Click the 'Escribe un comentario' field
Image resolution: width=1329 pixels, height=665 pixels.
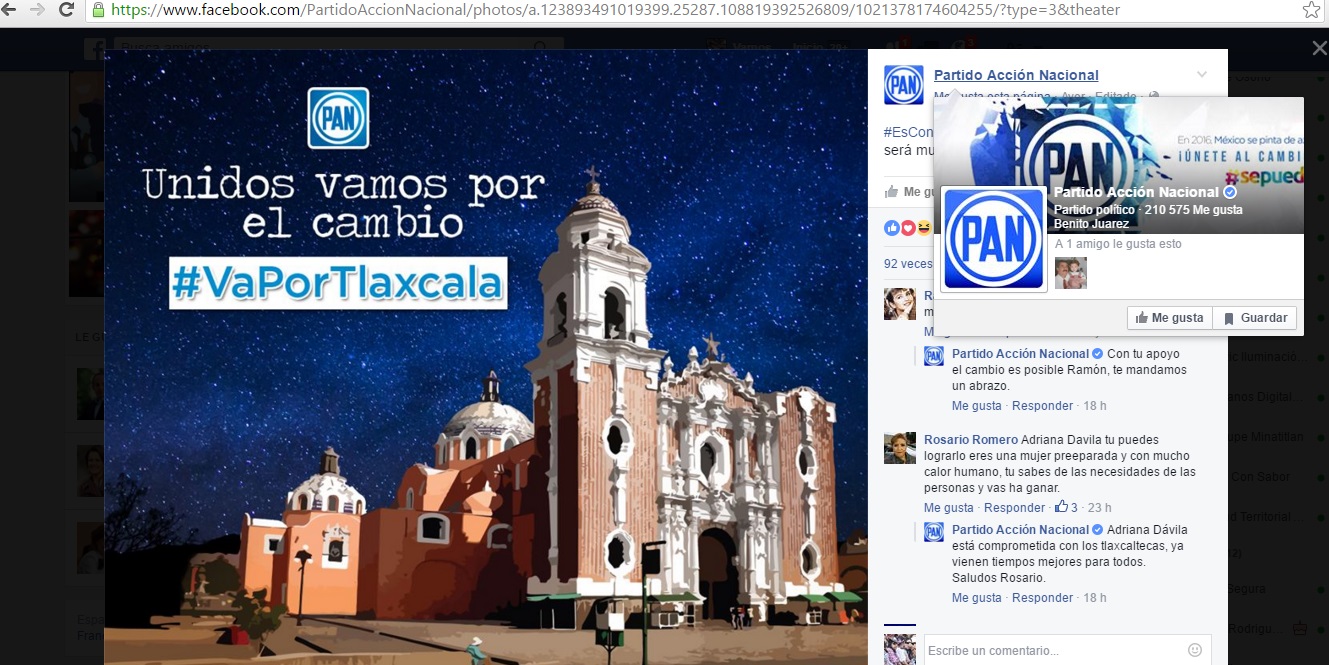(x=1067, y=650)
